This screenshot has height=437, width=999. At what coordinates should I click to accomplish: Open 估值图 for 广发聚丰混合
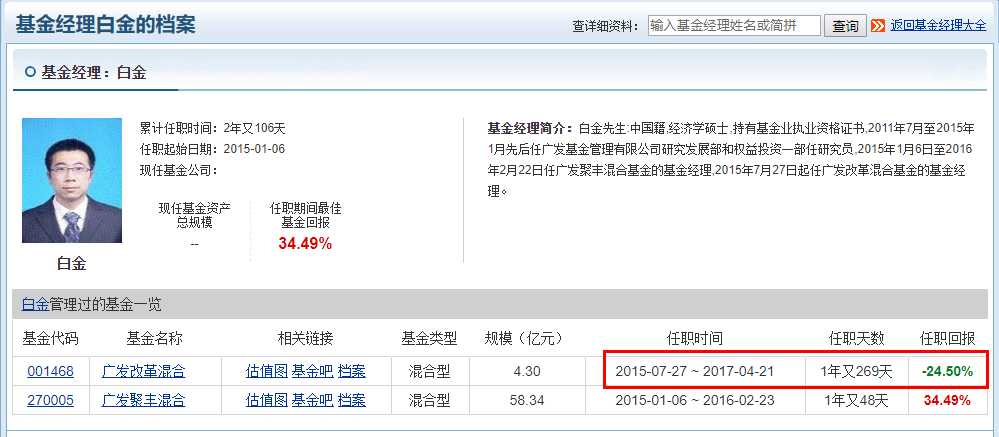[267, 400]
